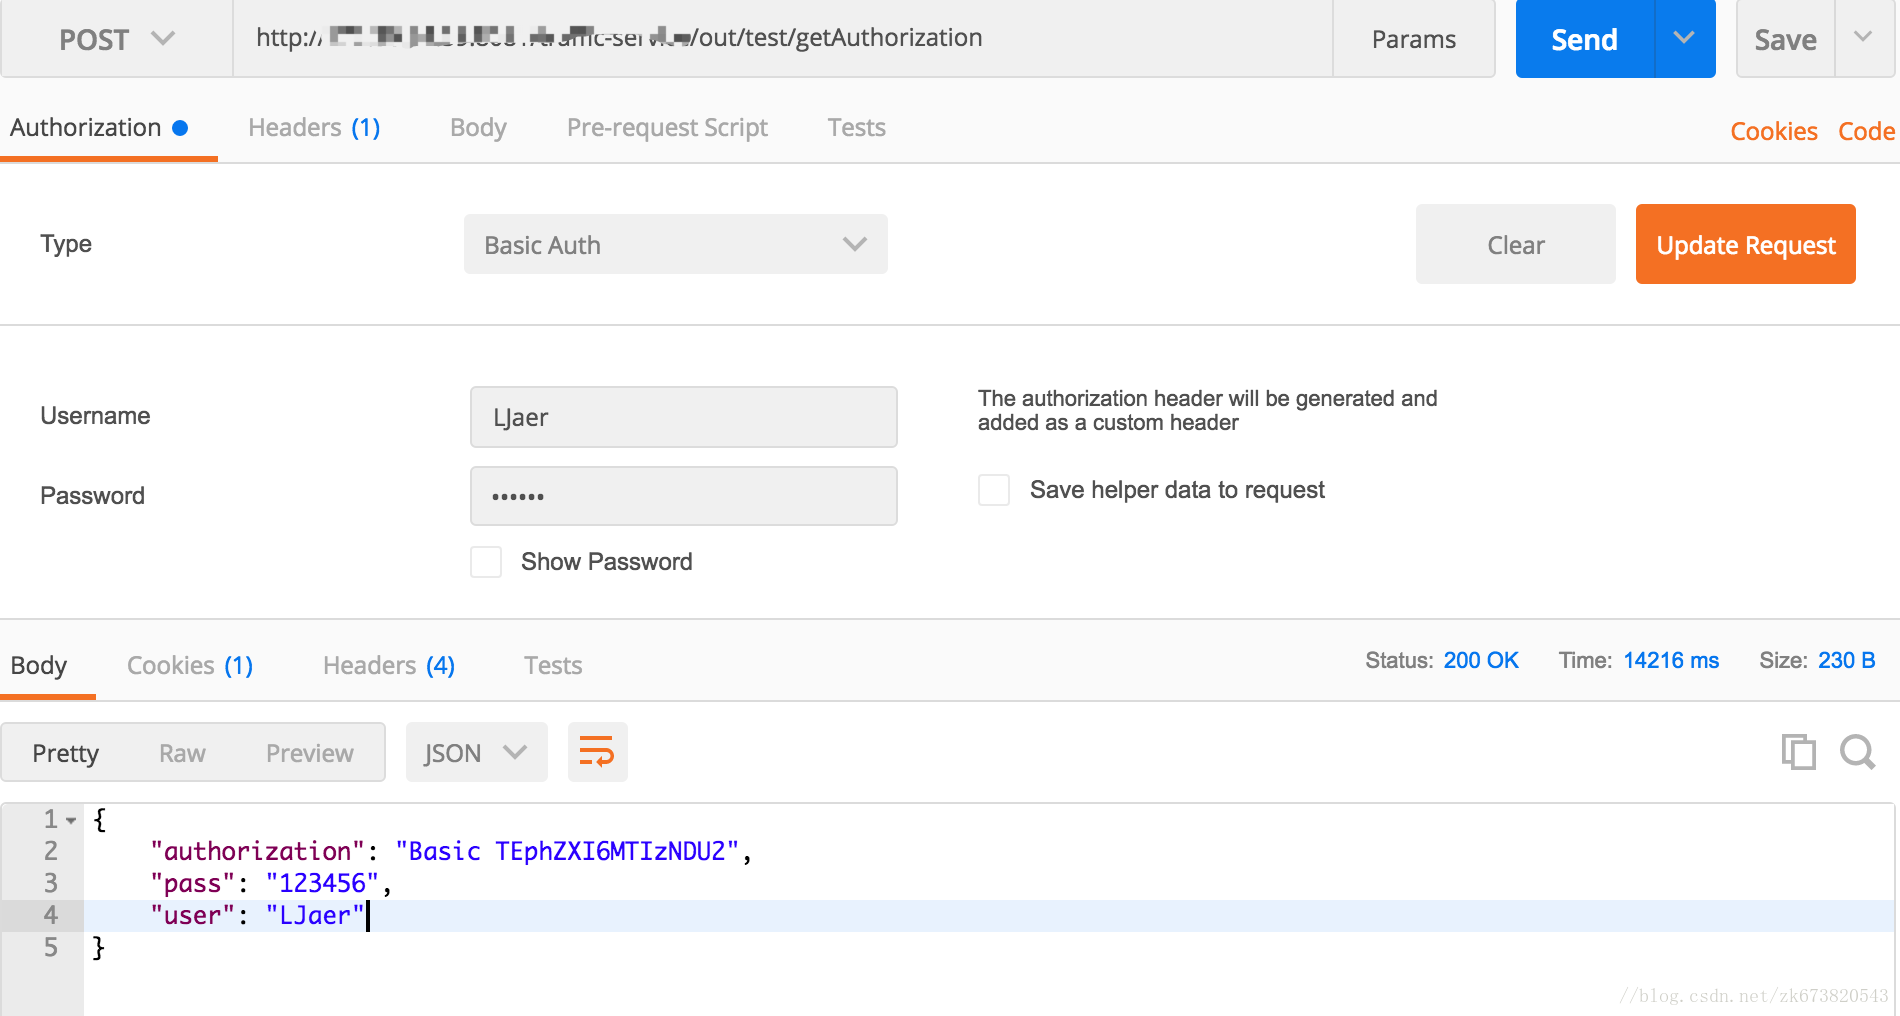Click the "Basic TEphZXI6MTIzNDU2" value
The height and width of the screenshot is (1016, 1900).
[567, 851]
